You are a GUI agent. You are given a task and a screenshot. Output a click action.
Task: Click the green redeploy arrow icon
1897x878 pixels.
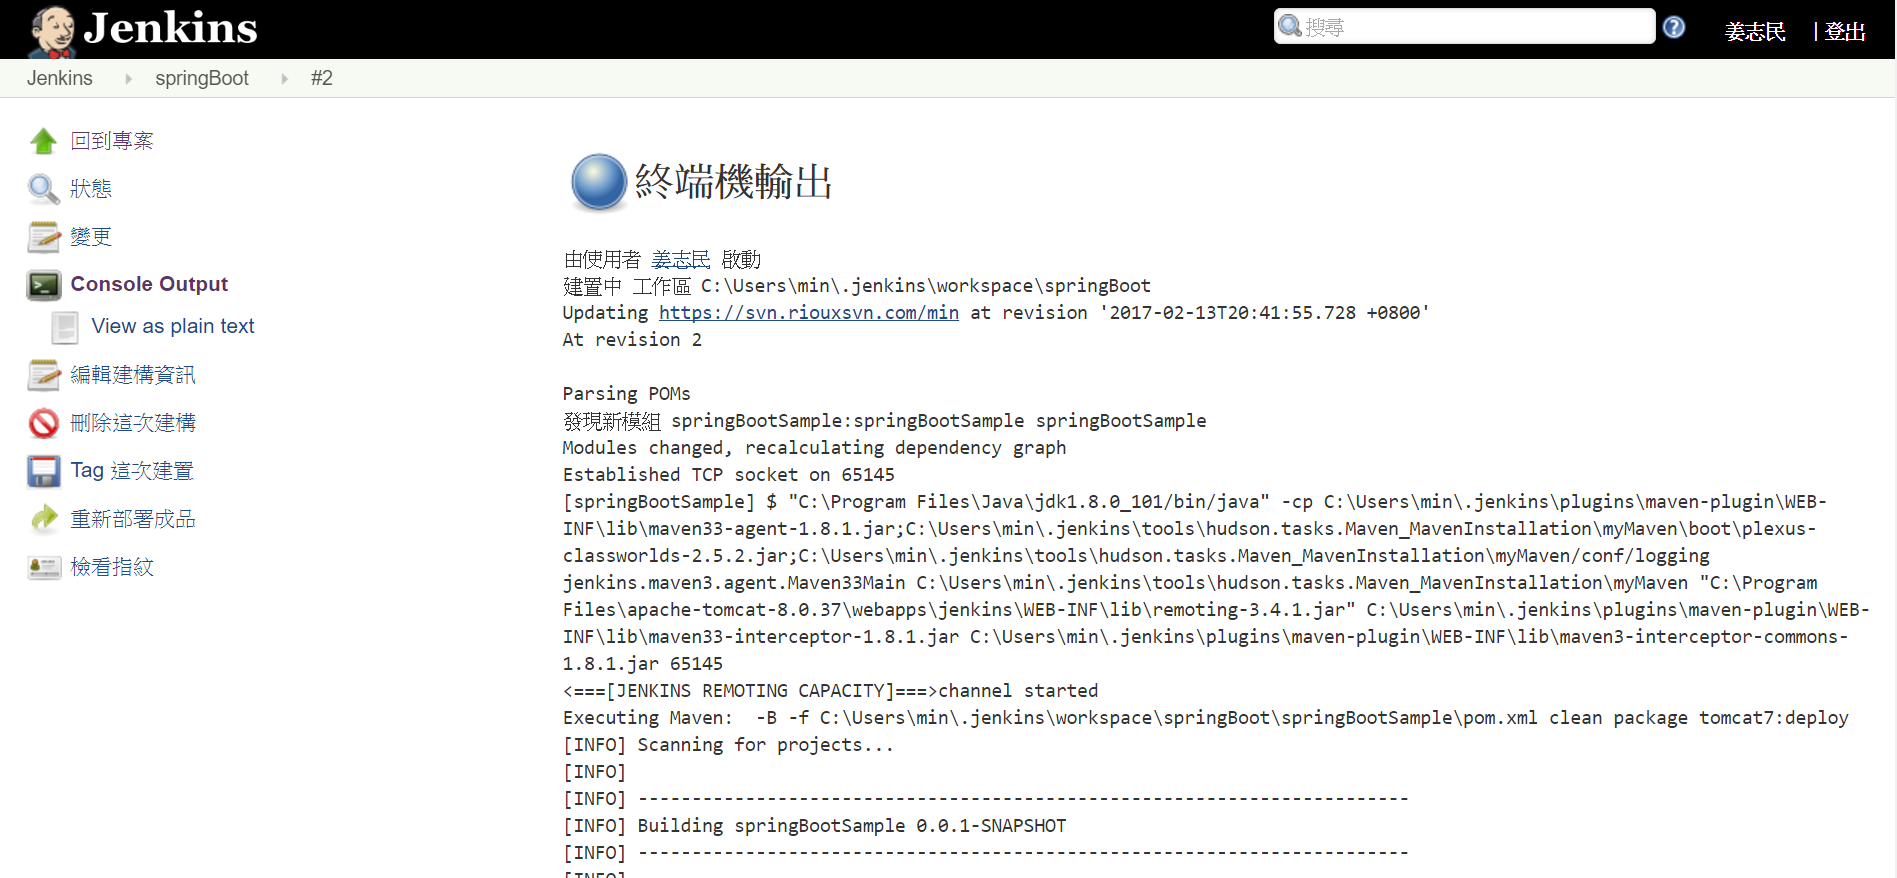click(x=43, y=519)
